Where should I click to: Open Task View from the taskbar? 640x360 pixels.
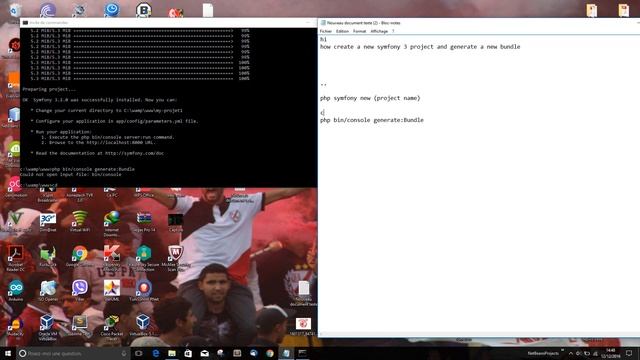coord(139,353)
